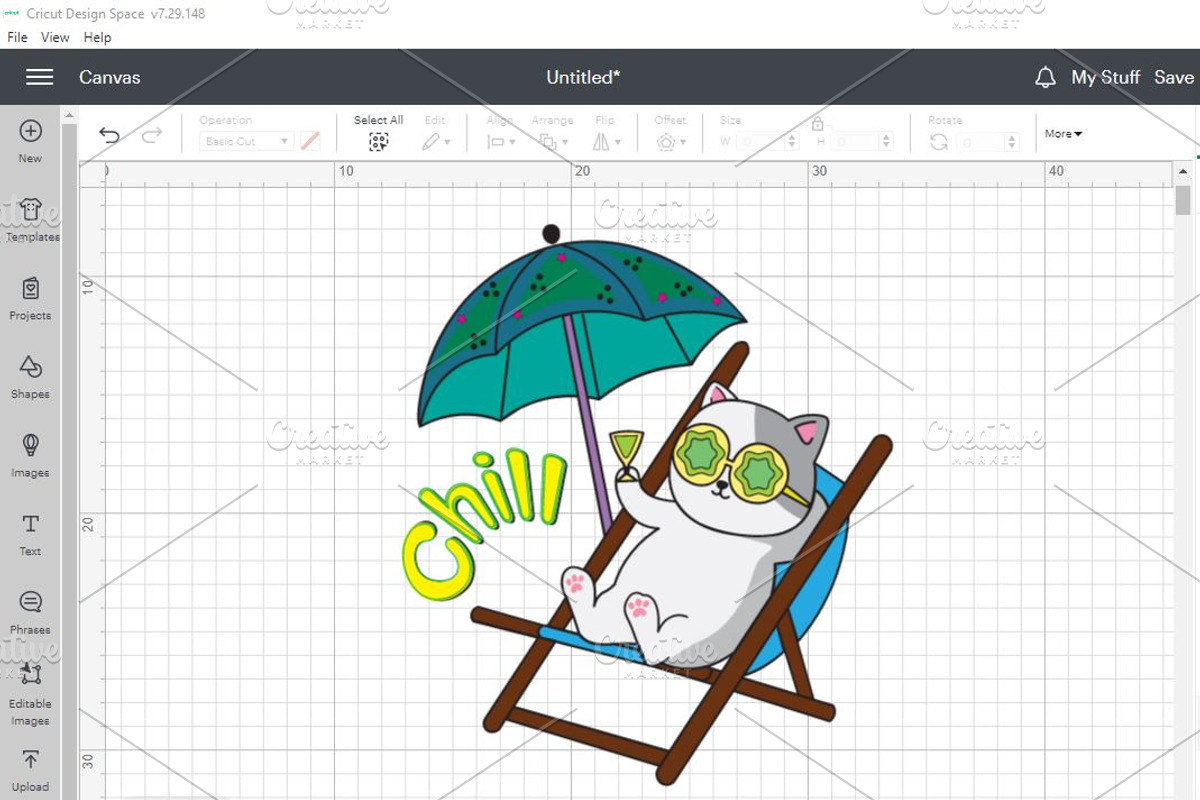Open Editable Images panel

click(x=30, y=694)
